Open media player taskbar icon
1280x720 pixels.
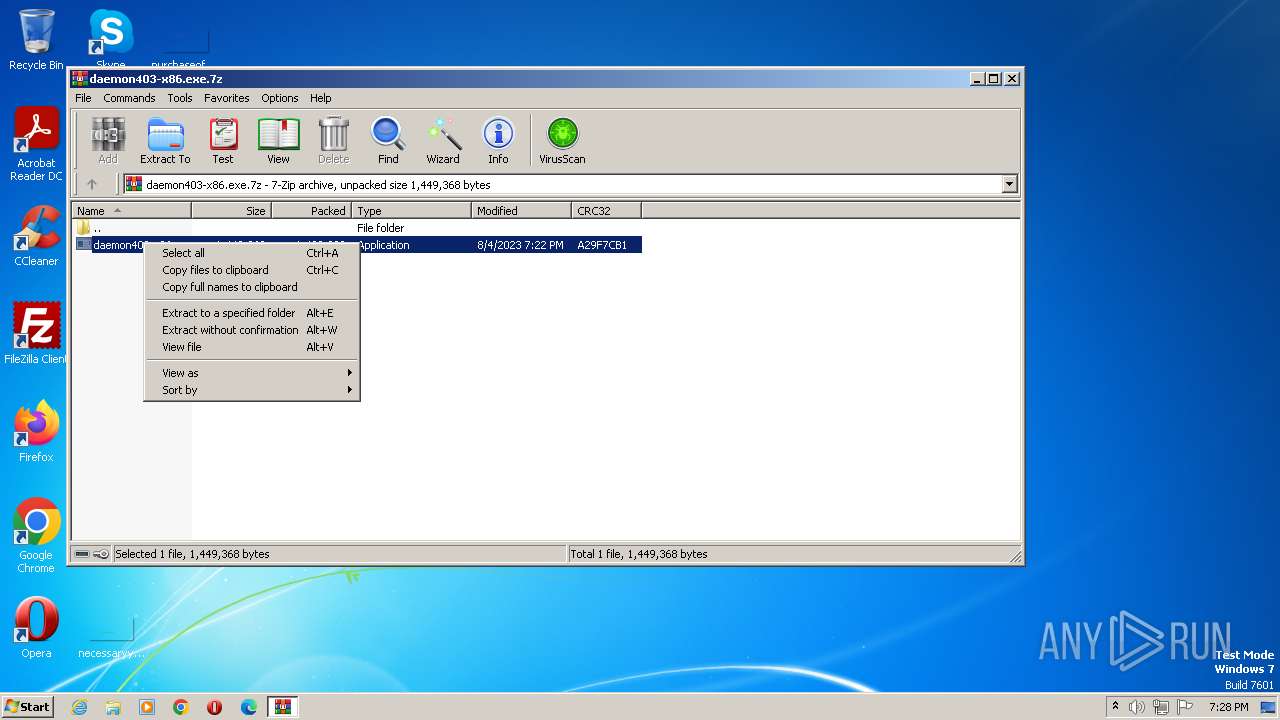click(147, 707)
